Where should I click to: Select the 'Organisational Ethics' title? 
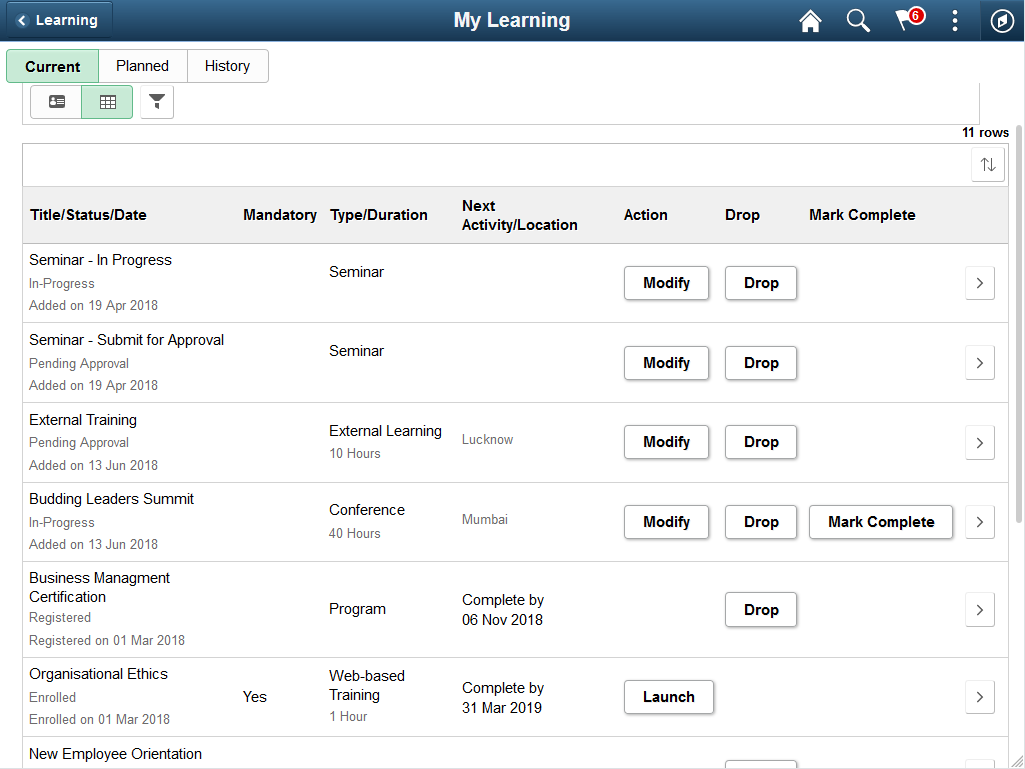point(99,674)
